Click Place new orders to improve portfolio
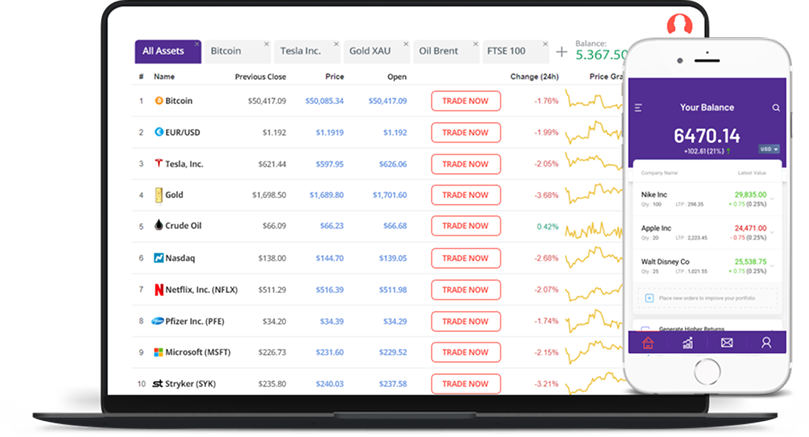This screenshot has height=437, width=809. tap(707, 298)
